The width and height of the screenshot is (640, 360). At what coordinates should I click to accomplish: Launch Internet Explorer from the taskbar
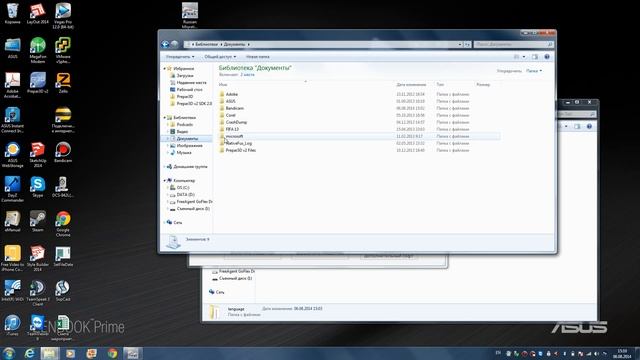29,353
